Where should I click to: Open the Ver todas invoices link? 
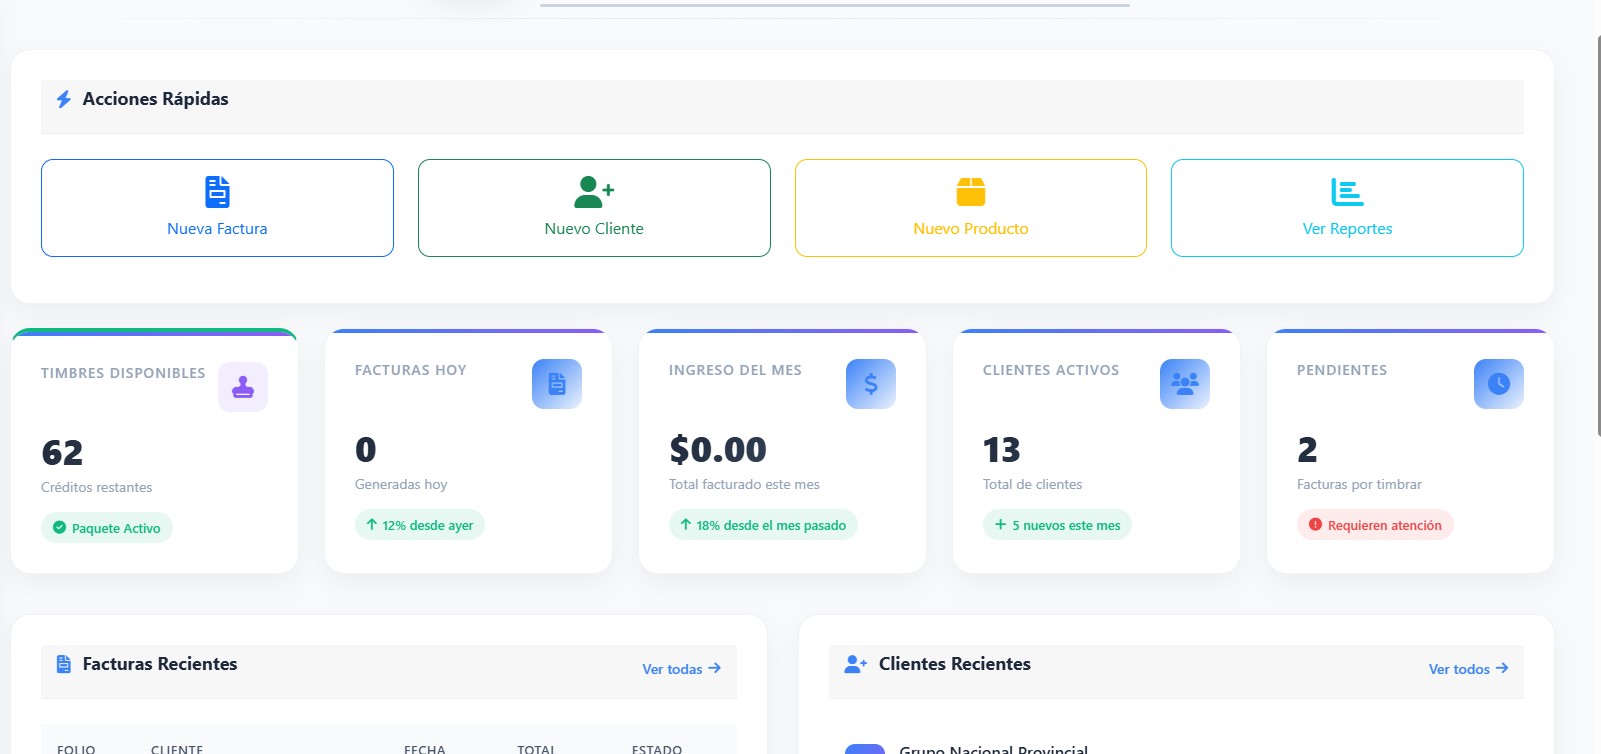(x=682, y=669)
